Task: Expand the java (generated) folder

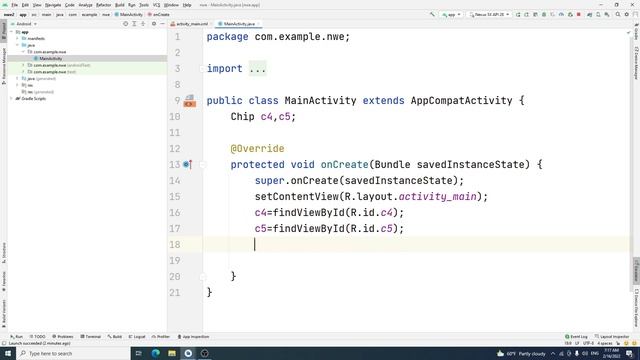Action: pyautogui.click(x=17, y=78)
